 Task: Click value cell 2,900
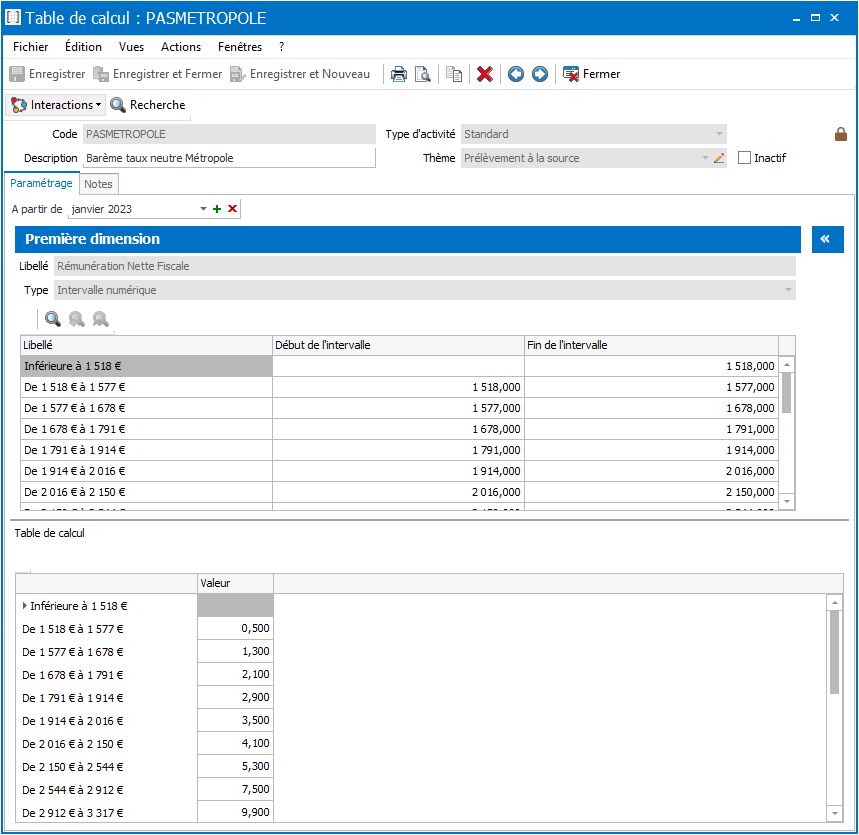click(x=235, y=697)
